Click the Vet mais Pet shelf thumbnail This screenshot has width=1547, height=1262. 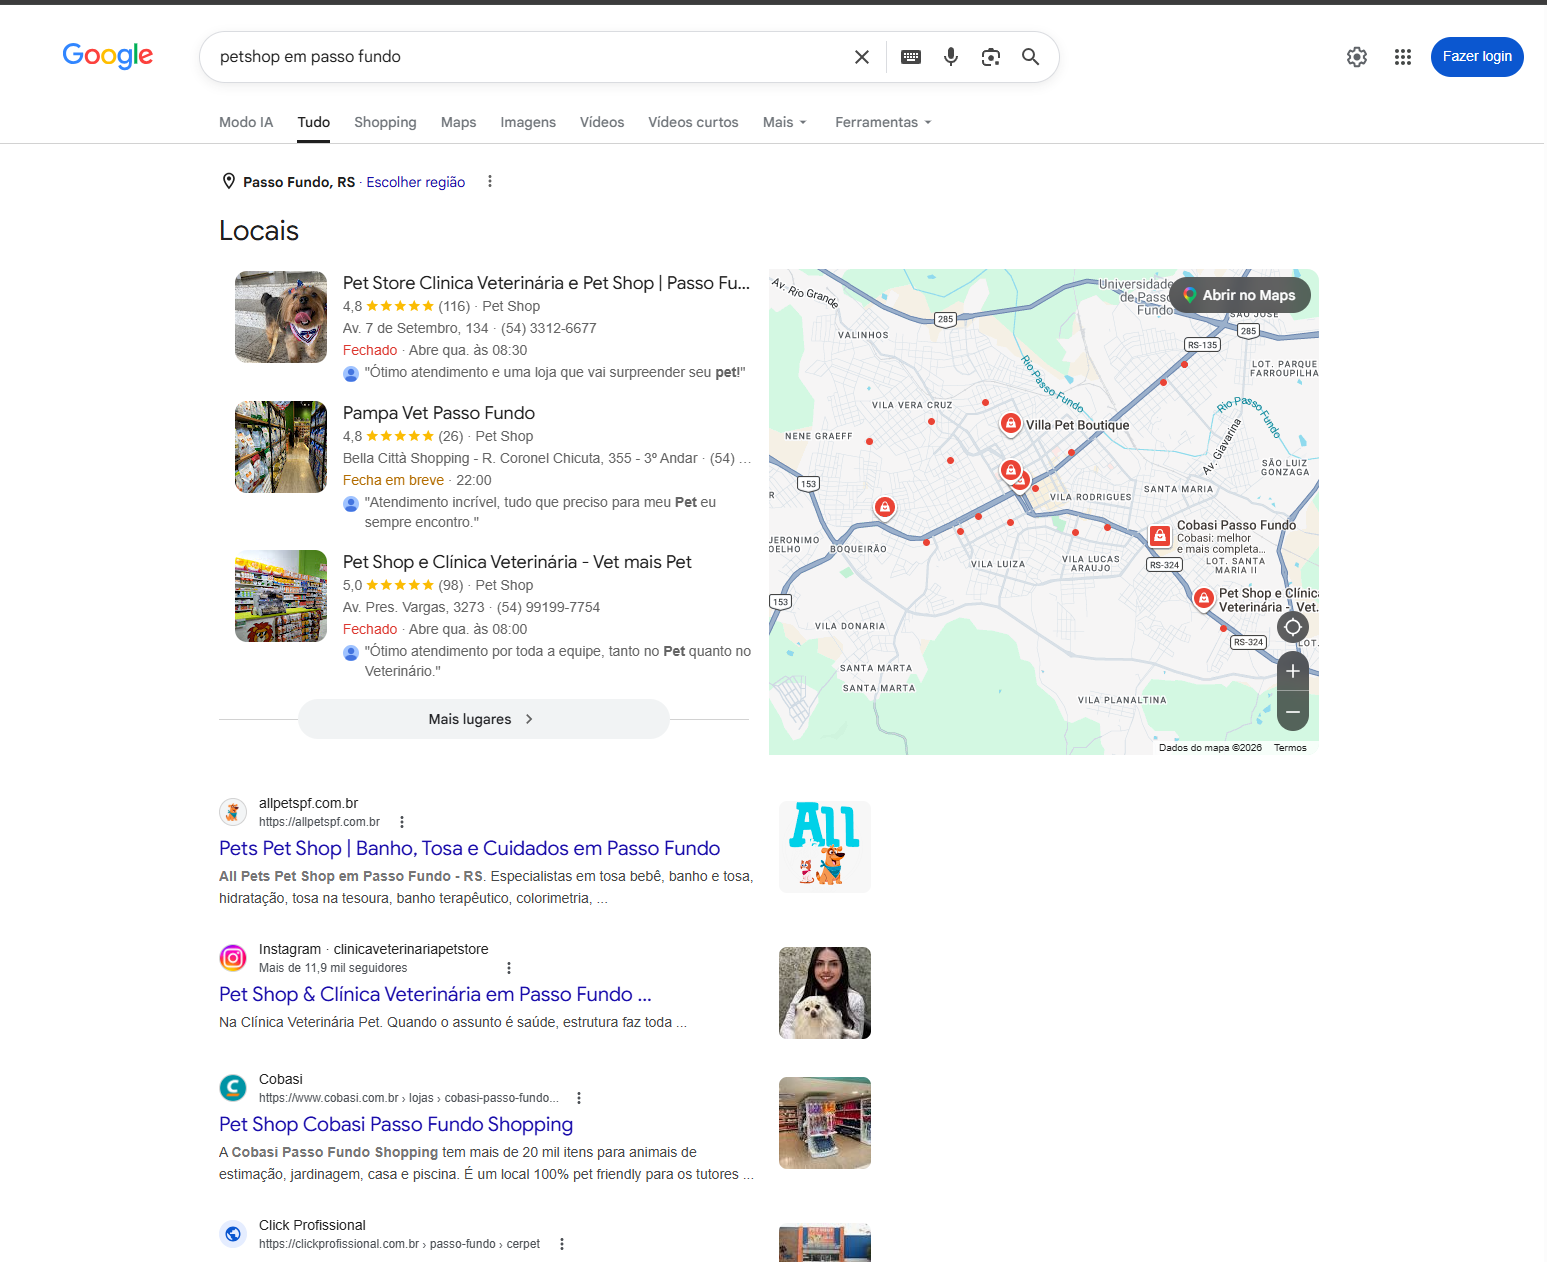click(x=281, y=596)
